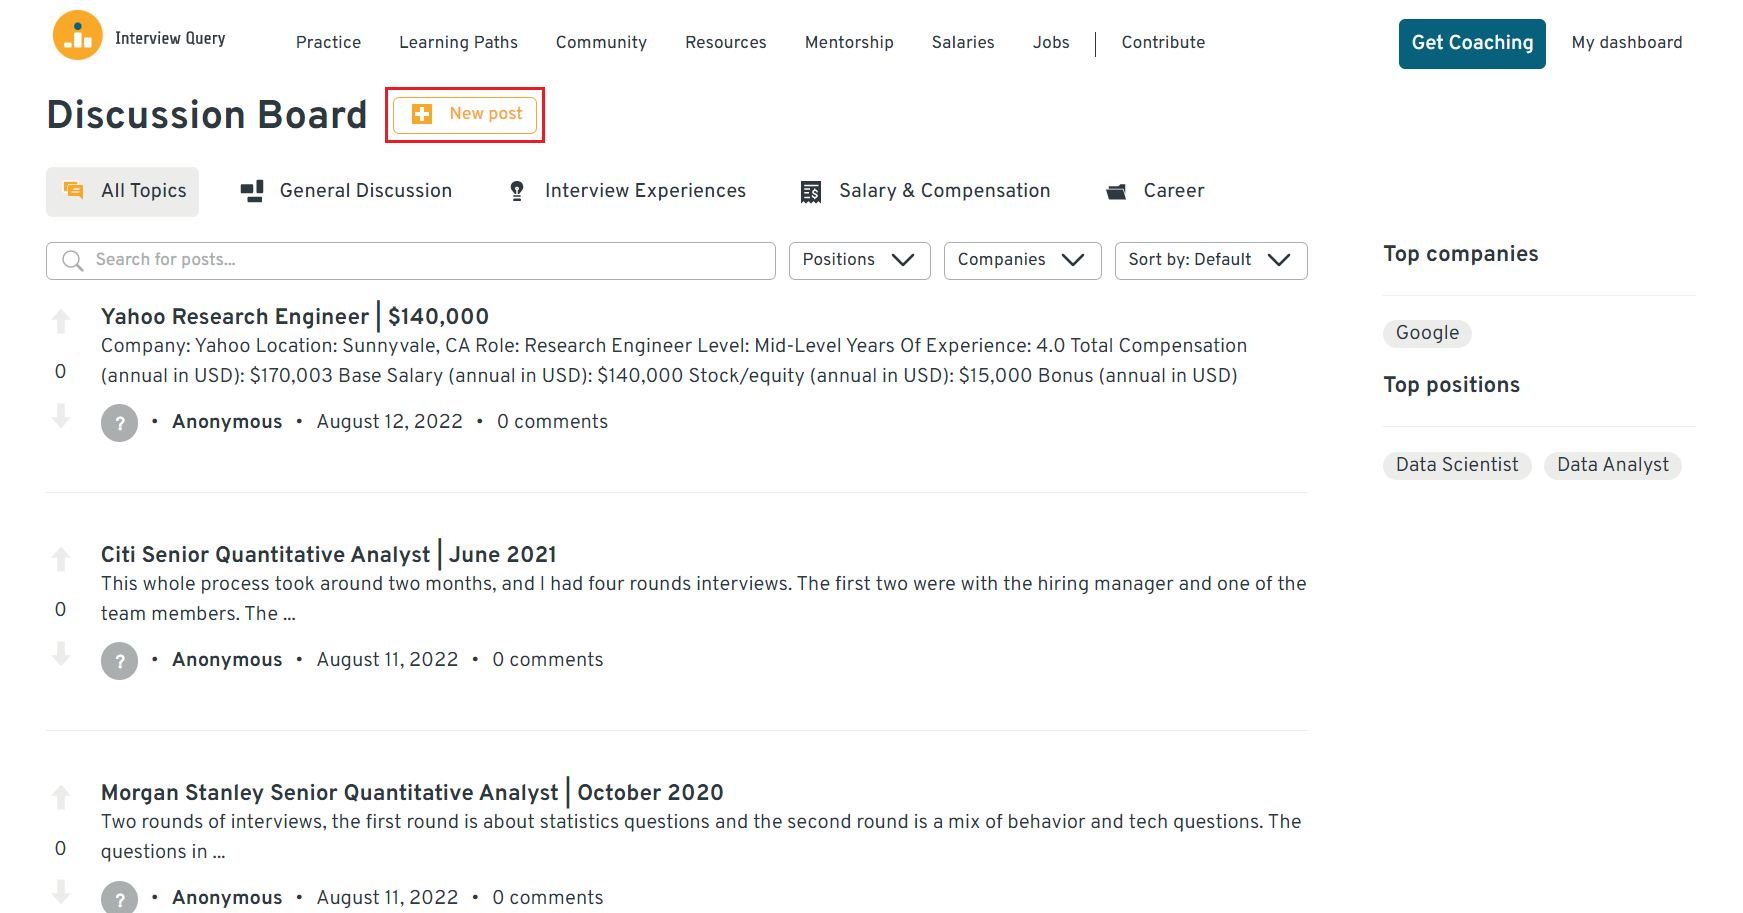Viewport: 1743px width, 913px height.
Task: Click the Interview Experiences lightbulb icon
Action: click(517, 190)
